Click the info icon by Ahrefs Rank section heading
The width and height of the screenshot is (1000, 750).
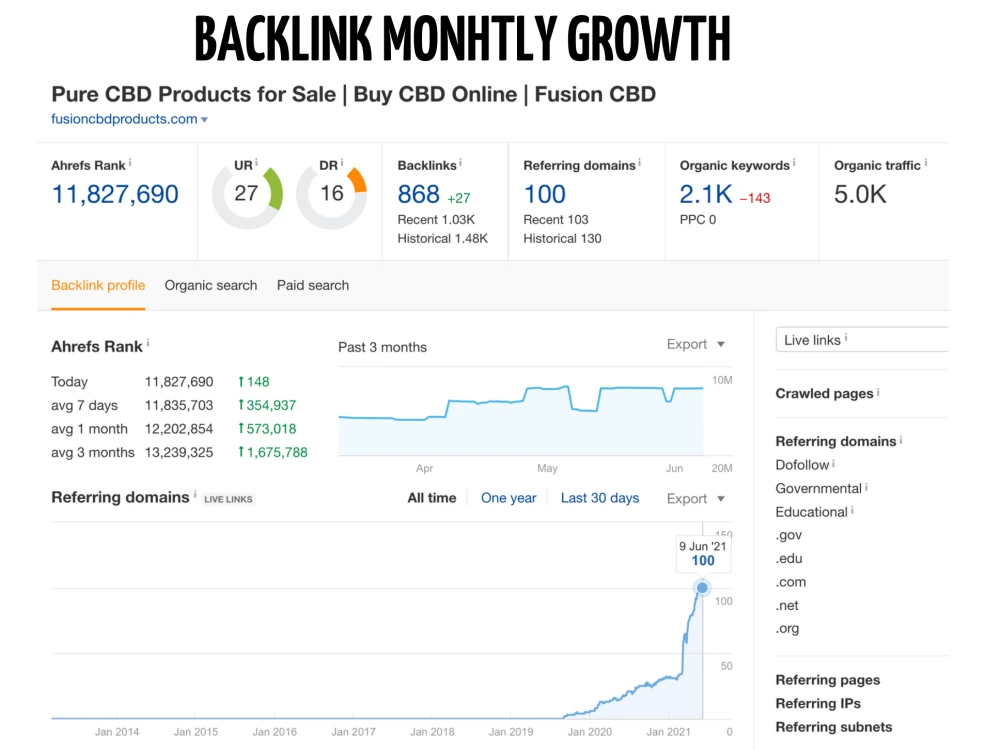click(x=148, y=343)
